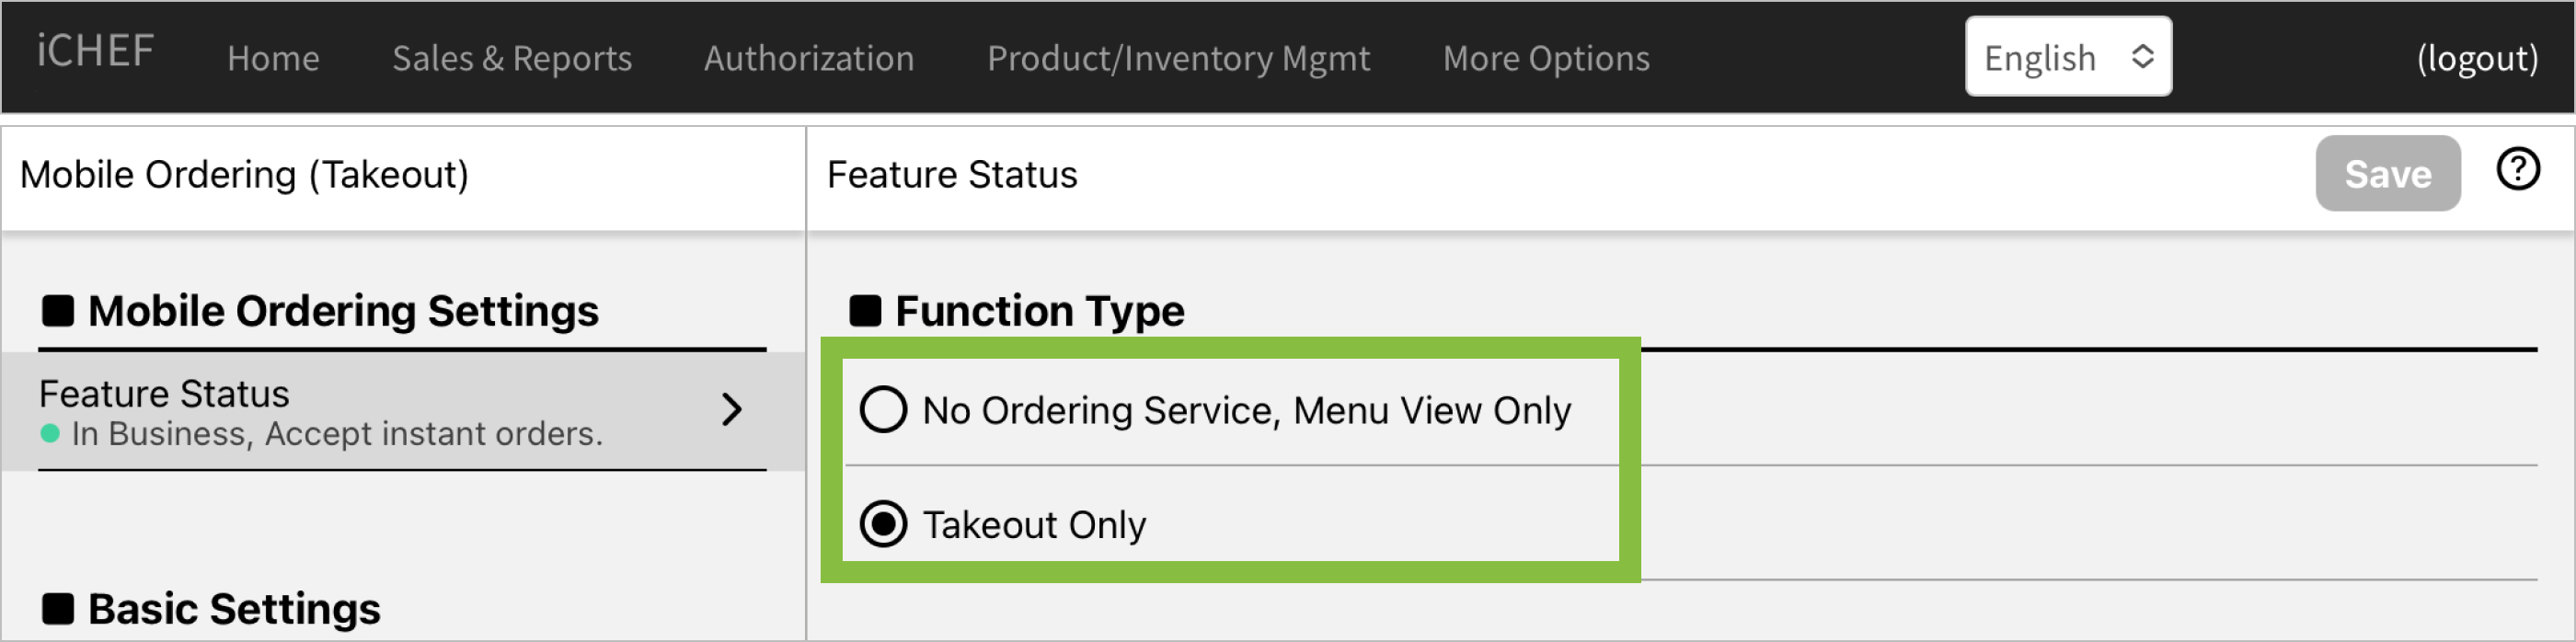Click the square bullet beside Function Type
Viewport: 2576px width, 642px height.
coord(865,311)
